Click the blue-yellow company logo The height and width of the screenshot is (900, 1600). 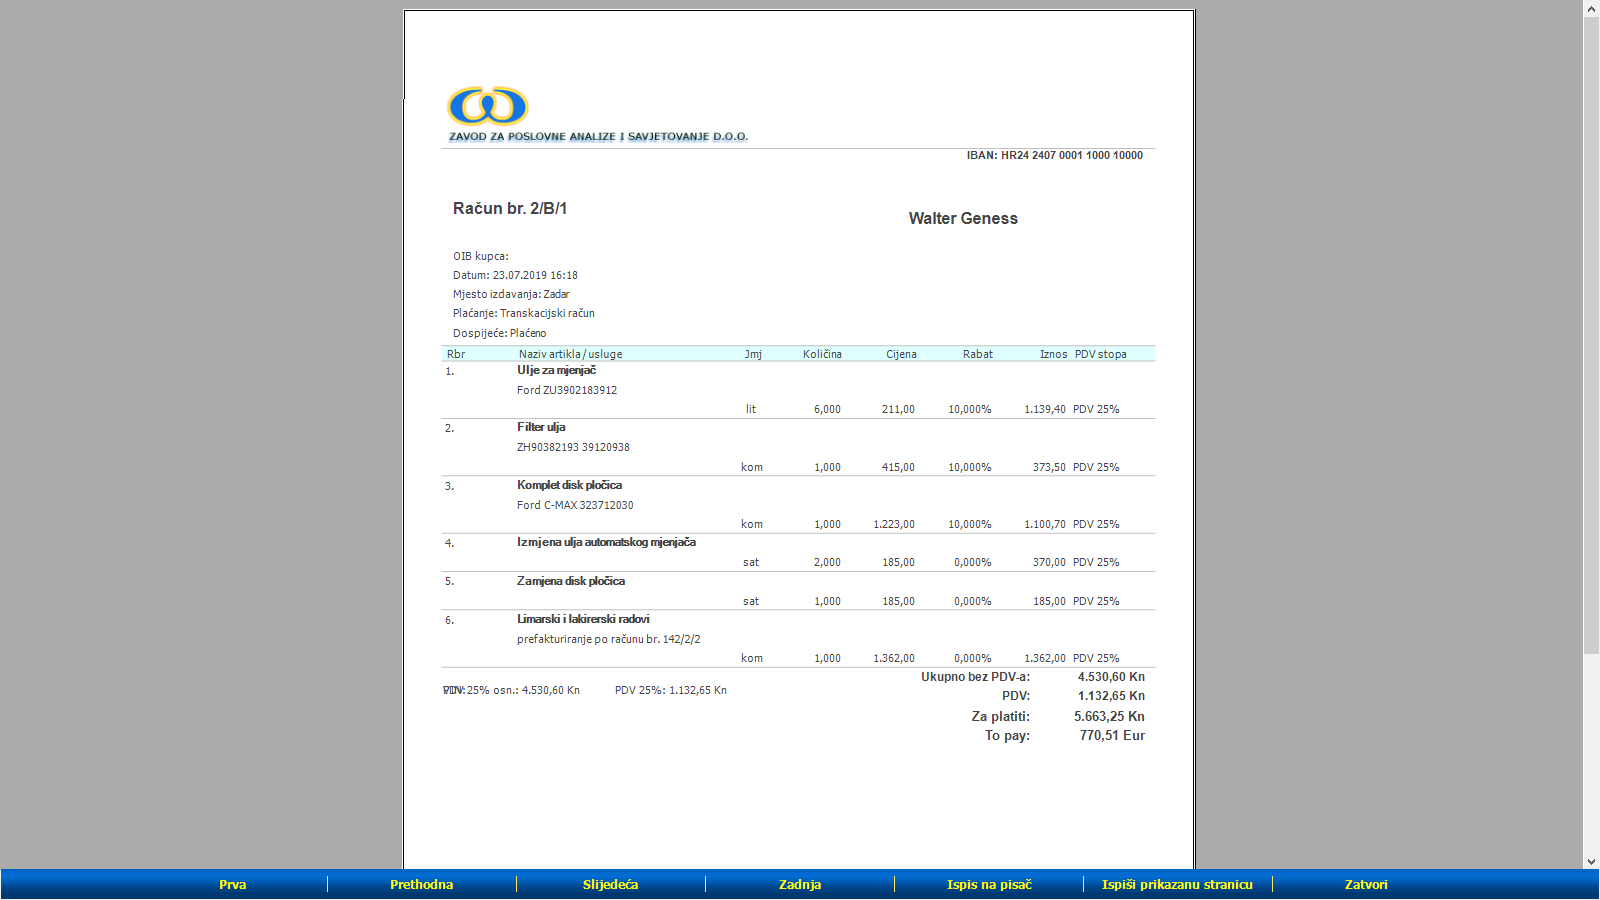[488, 106]
